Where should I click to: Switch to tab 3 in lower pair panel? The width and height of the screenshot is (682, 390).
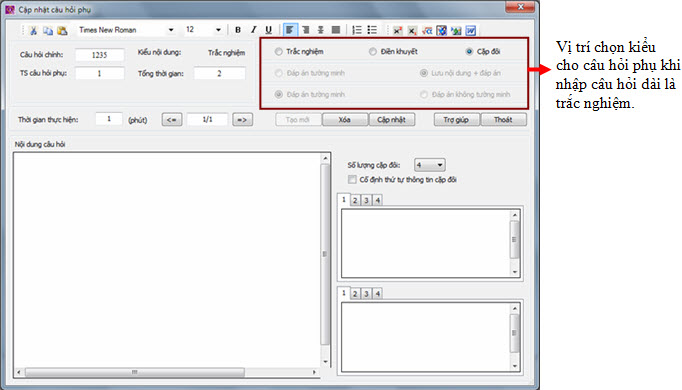click(366, 293)
